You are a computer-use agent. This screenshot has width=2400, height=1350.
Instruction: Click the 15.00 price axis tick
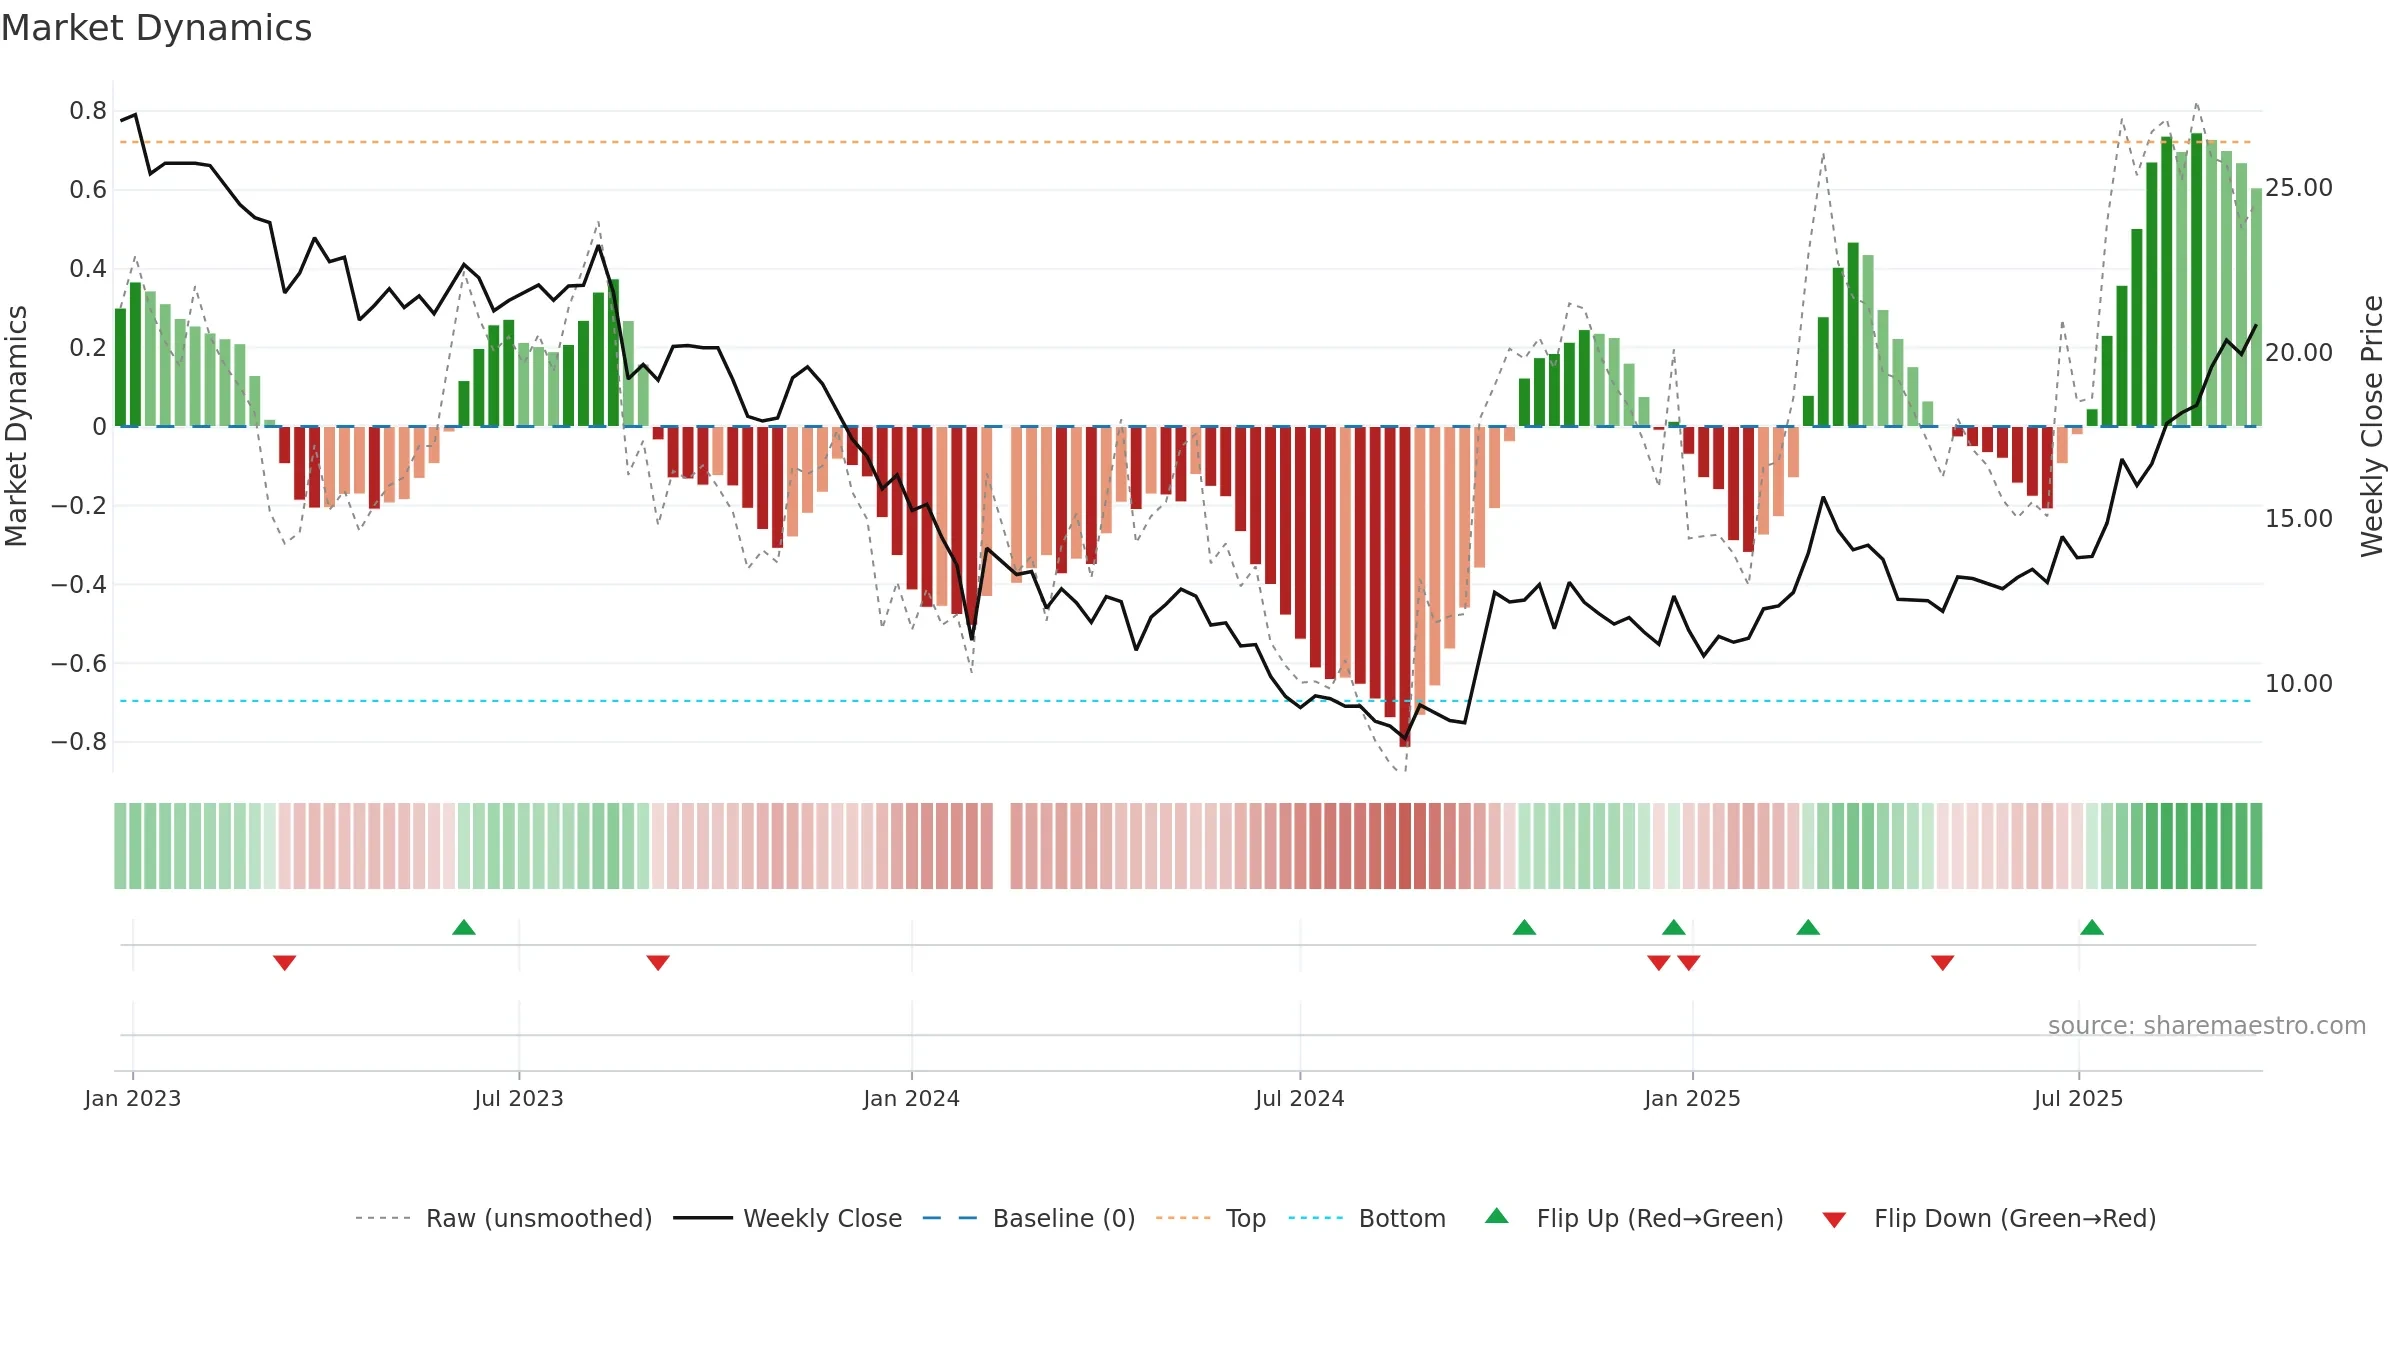click(2299, 519)
